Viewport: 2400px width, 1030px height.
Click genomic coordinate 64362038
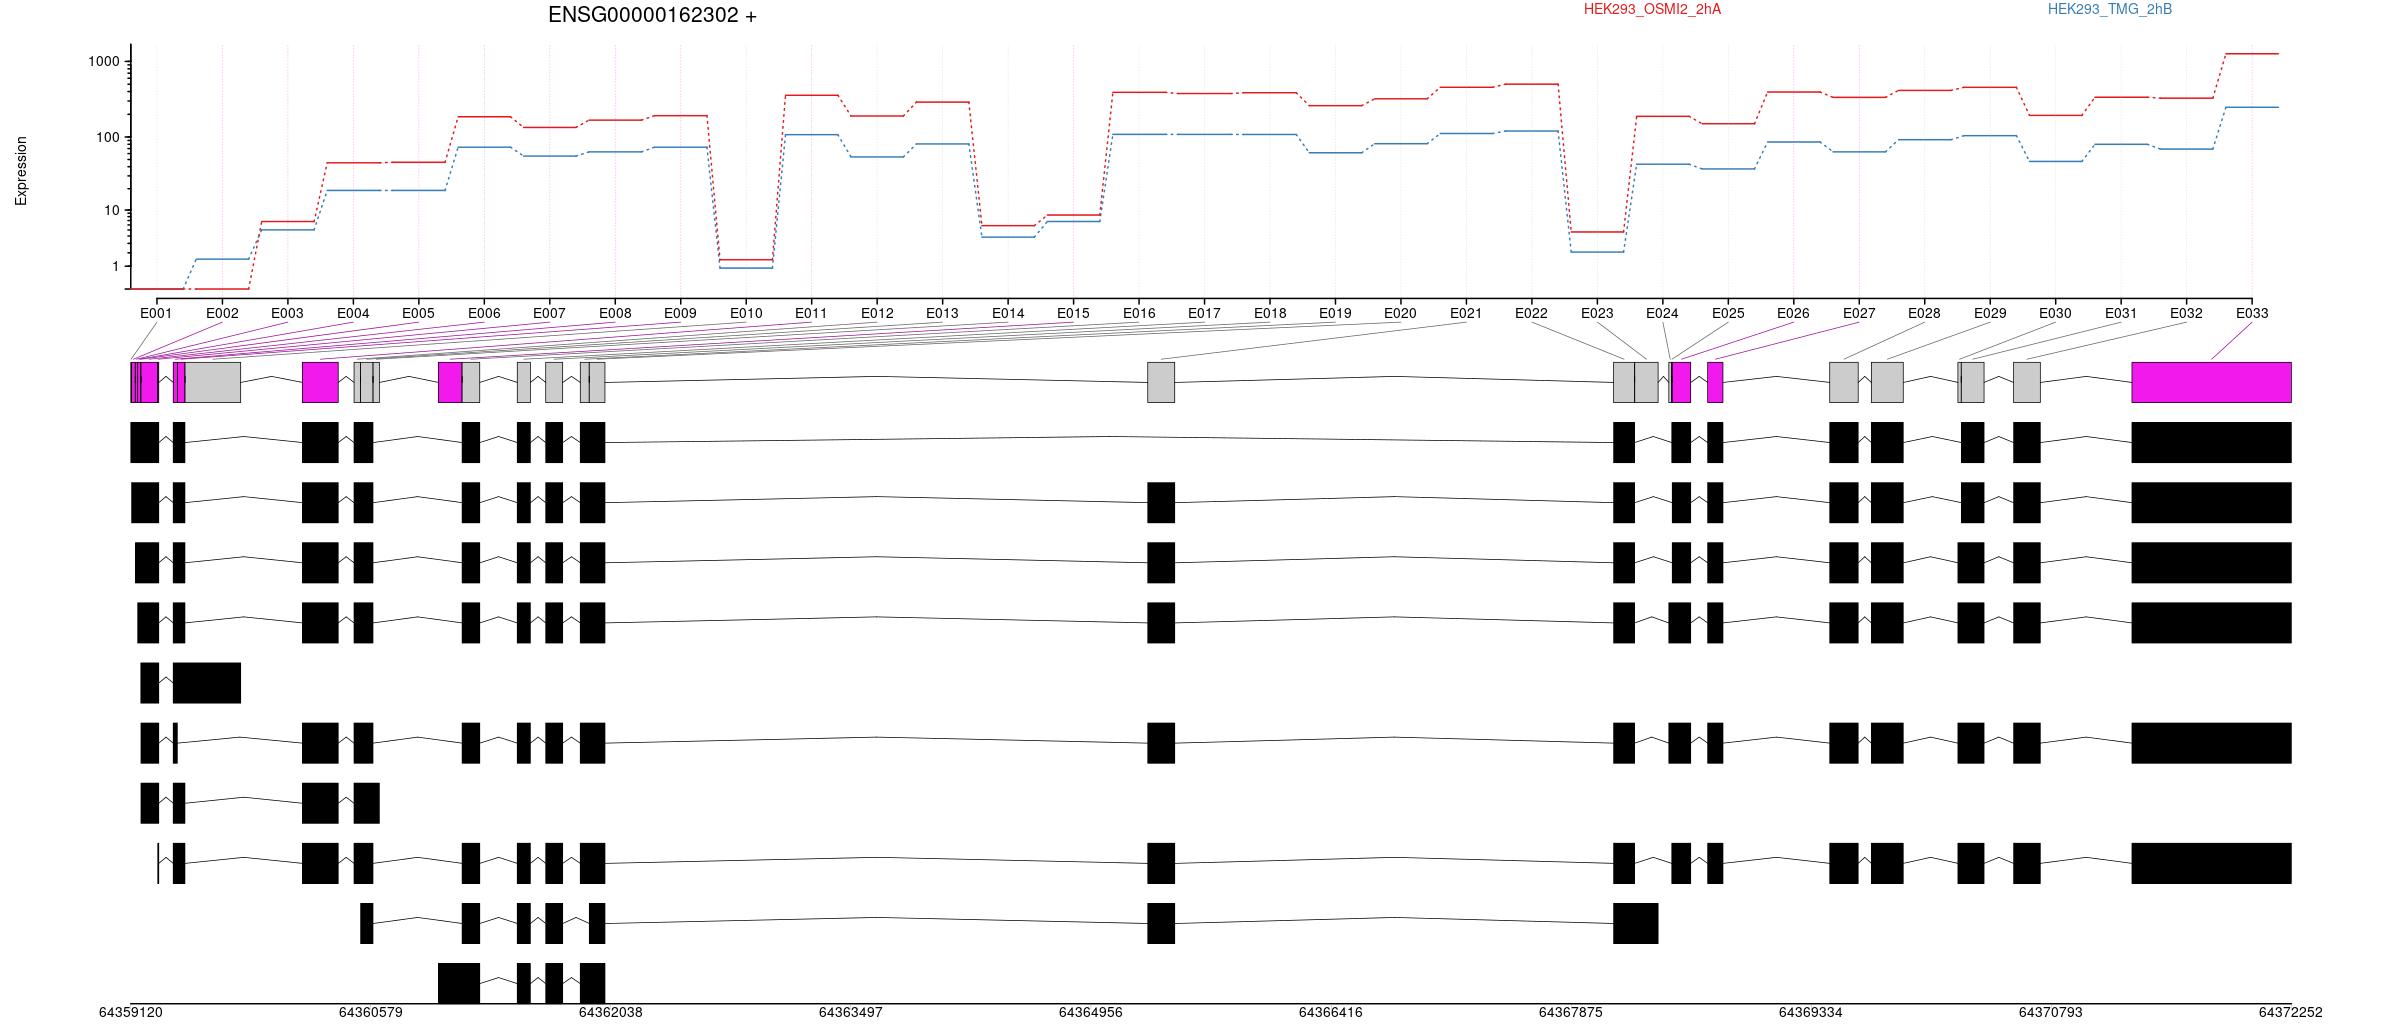click(x=611, y=1012)
